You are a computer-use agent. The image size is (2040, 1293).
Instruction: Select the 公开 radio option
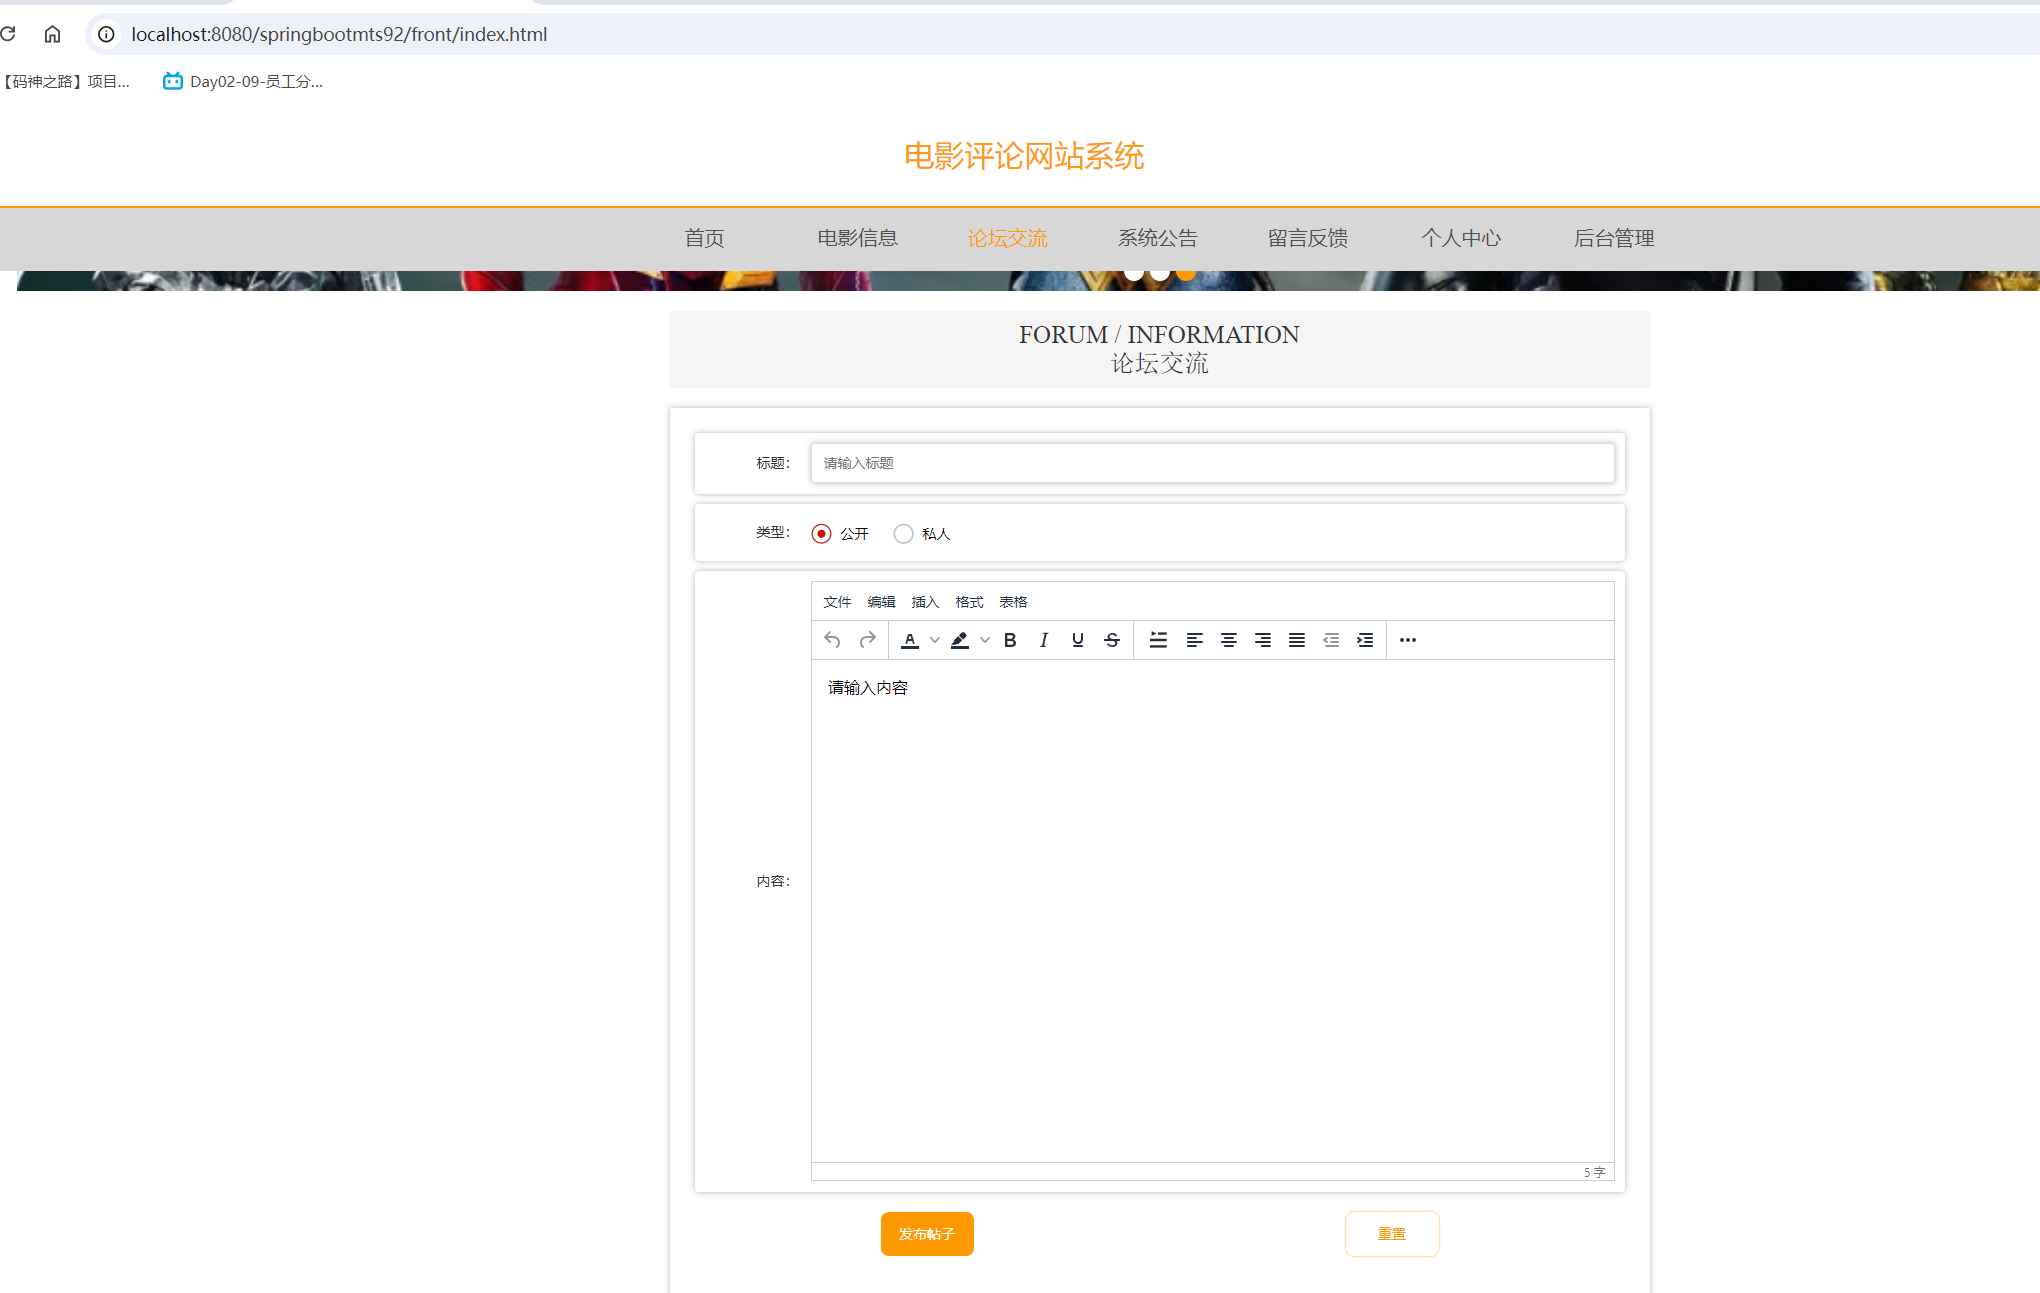pos(822,534)
